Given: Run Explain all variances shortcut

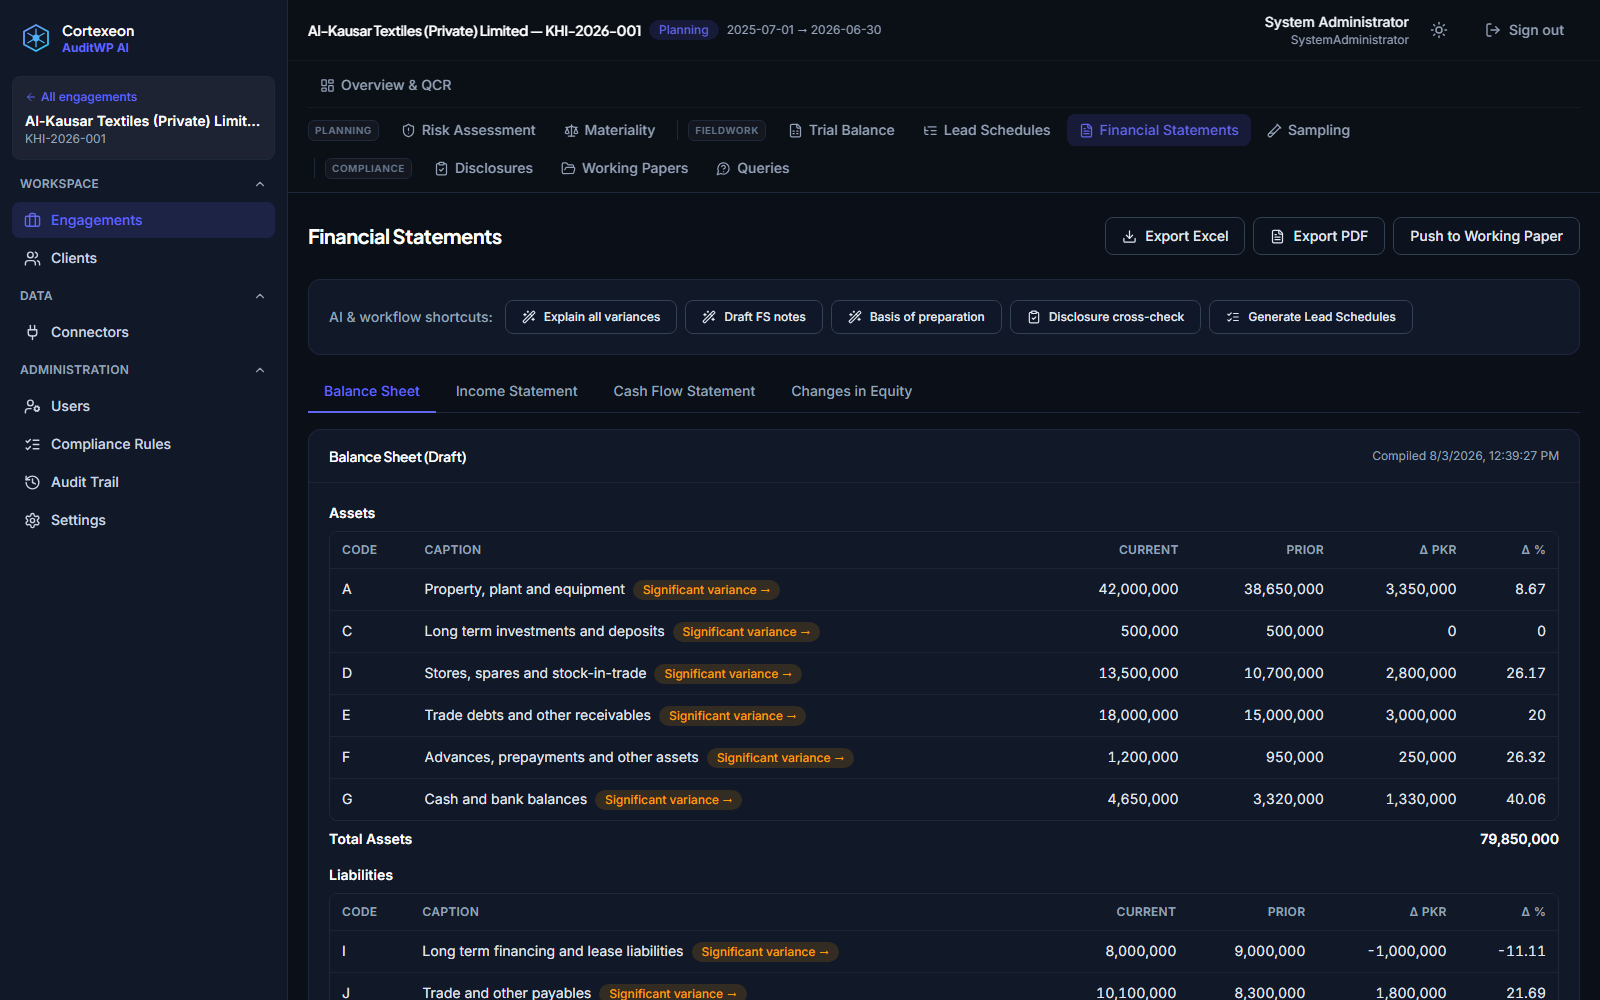Looking at the screenshot, I should click(591, 317).
